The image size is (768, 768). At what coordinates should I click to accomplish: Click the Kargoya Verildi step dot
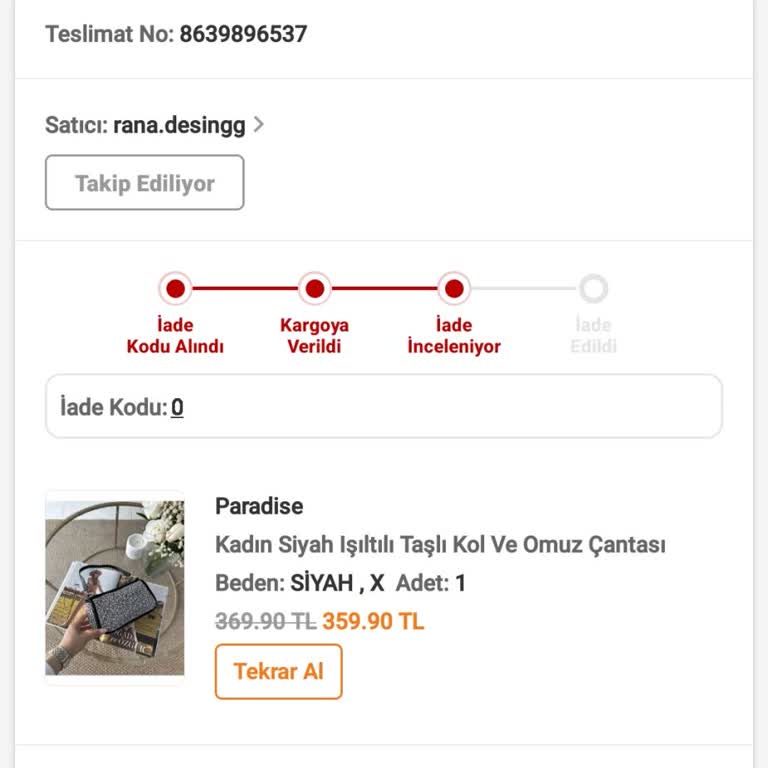[315, 289]
